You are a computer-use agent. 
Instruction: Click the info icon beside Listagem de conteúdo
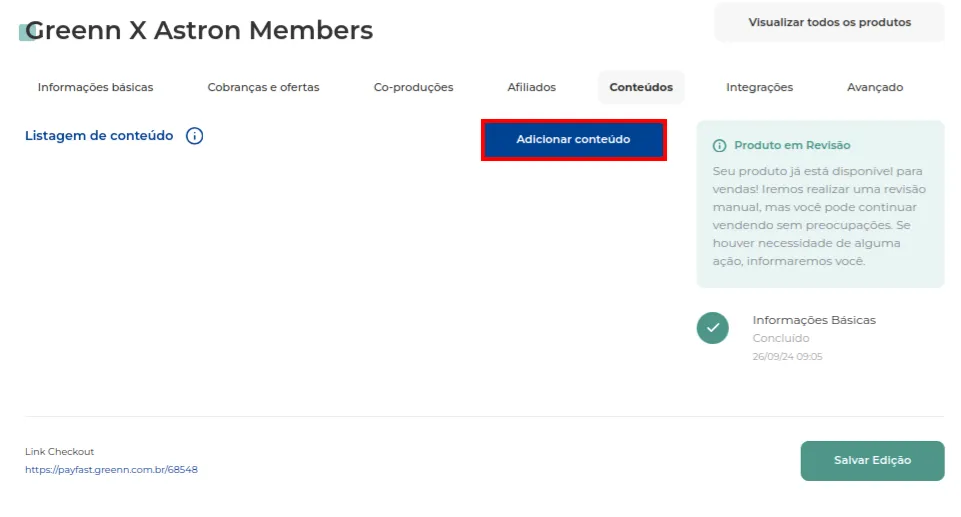tap(194, 136)
